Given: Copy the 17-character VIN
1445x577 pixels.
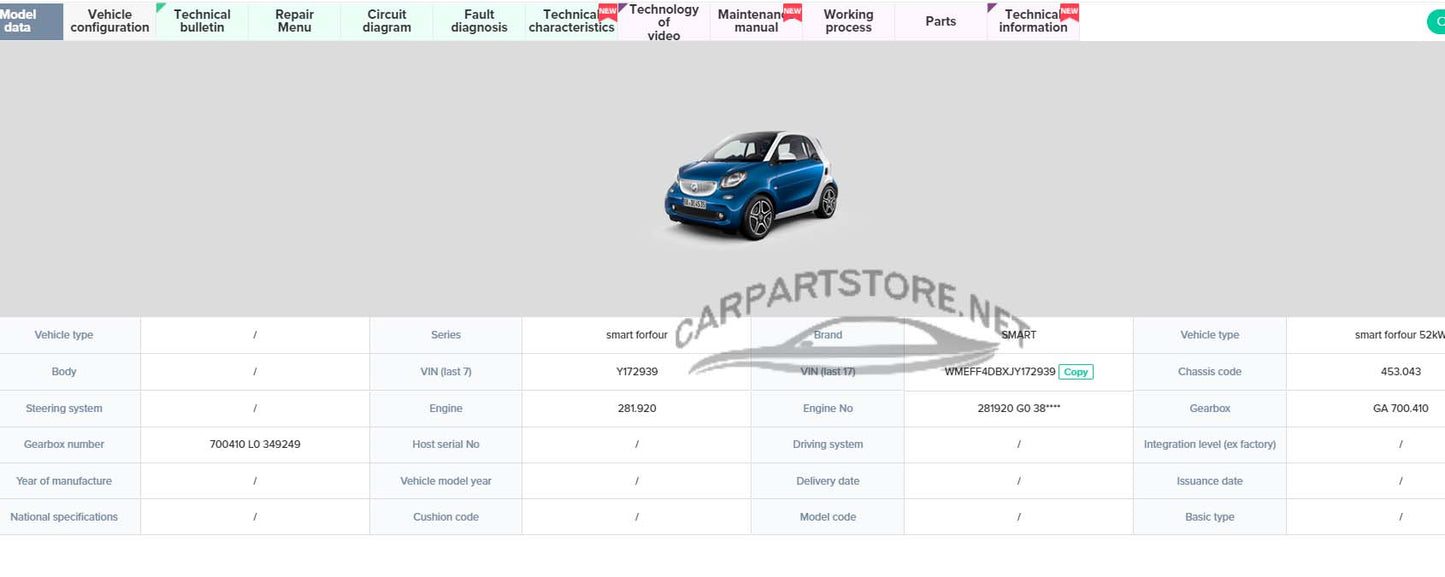Looking at the screenshot, I should tap(1076, 372).
